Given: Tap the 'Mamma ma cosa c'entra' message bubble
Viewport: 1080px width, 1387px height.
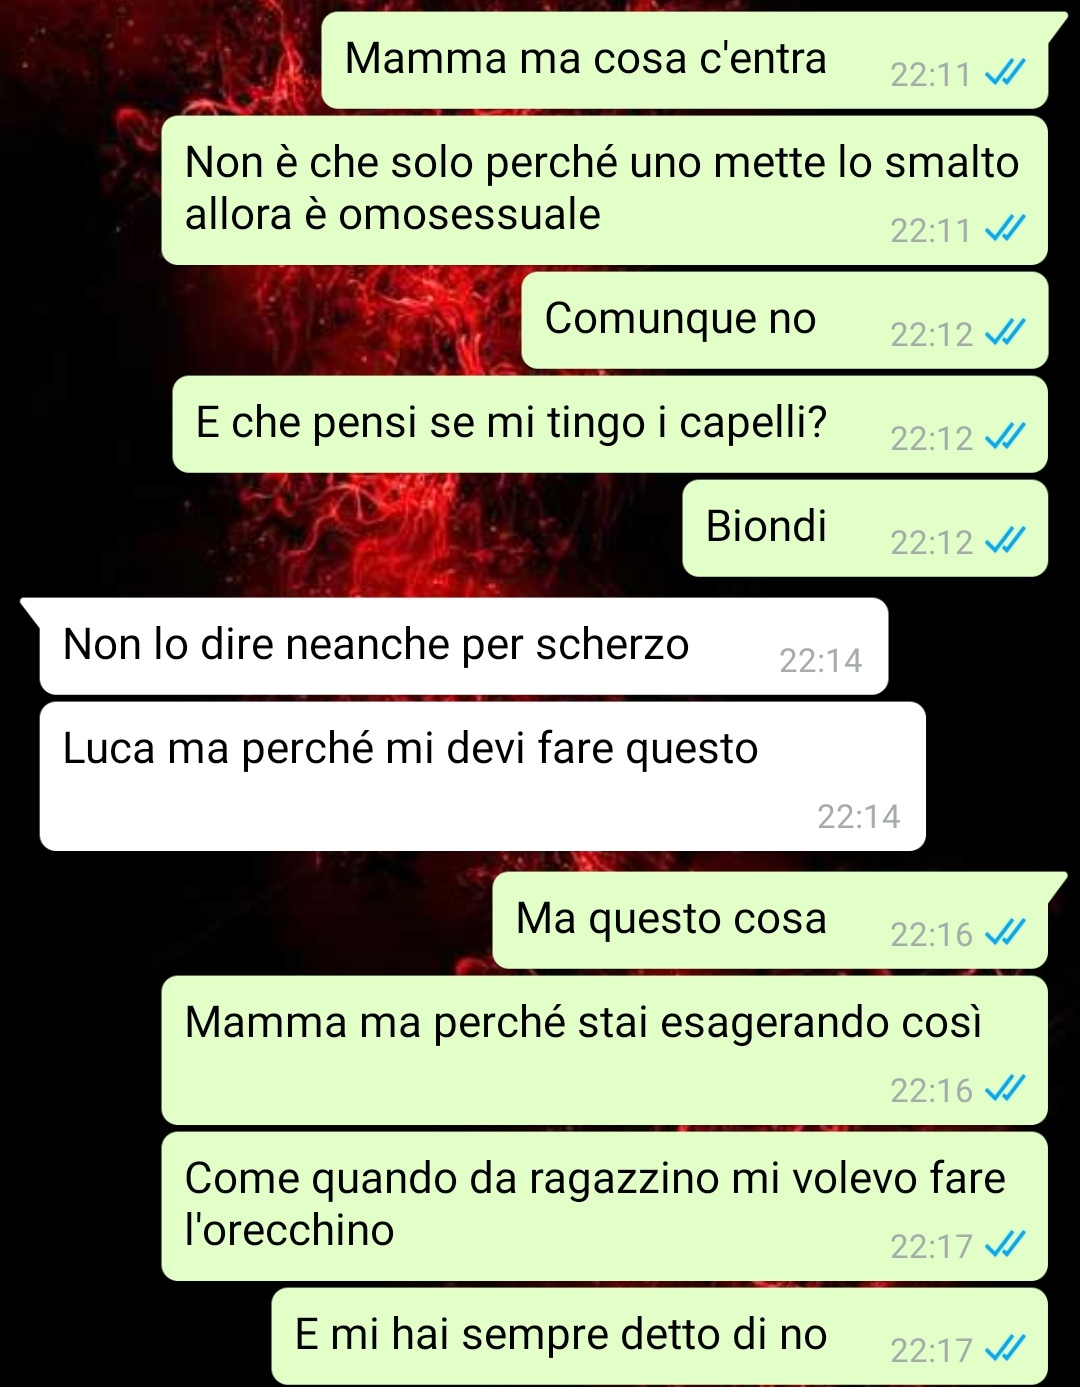Looking at the screenshot, I should pyautogui.click(x=685, y=60).
